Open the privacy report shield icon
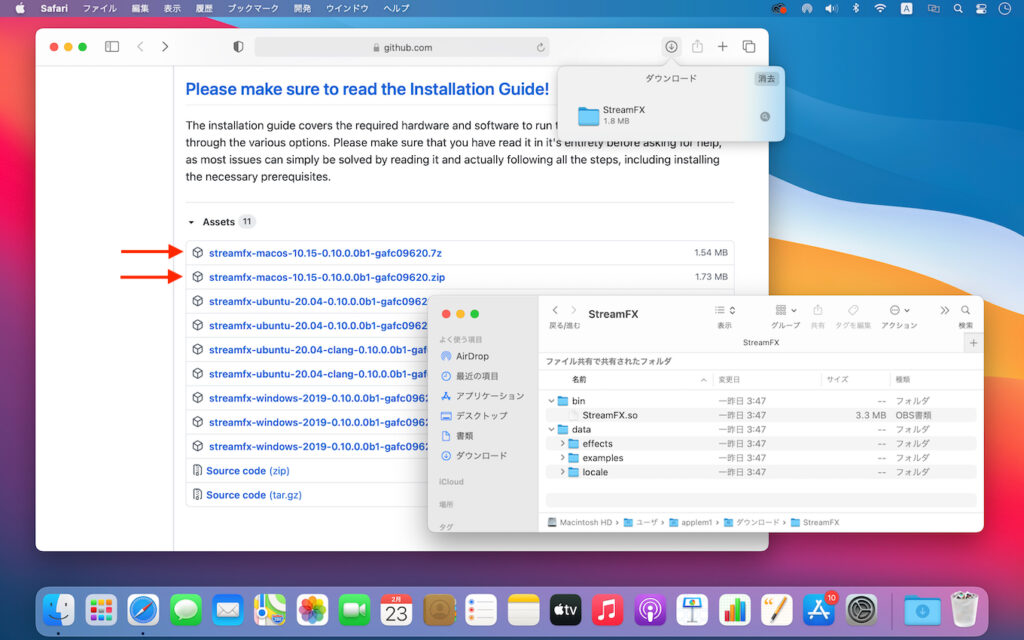The height and width of the screenshot is (640, 1024). (x=236, y=46)
